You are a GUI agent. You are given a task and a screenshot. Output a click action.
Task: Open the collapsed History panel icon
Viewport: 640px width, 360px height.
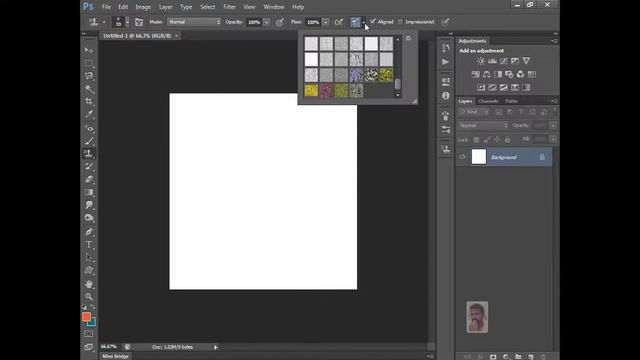pos(445,48)
